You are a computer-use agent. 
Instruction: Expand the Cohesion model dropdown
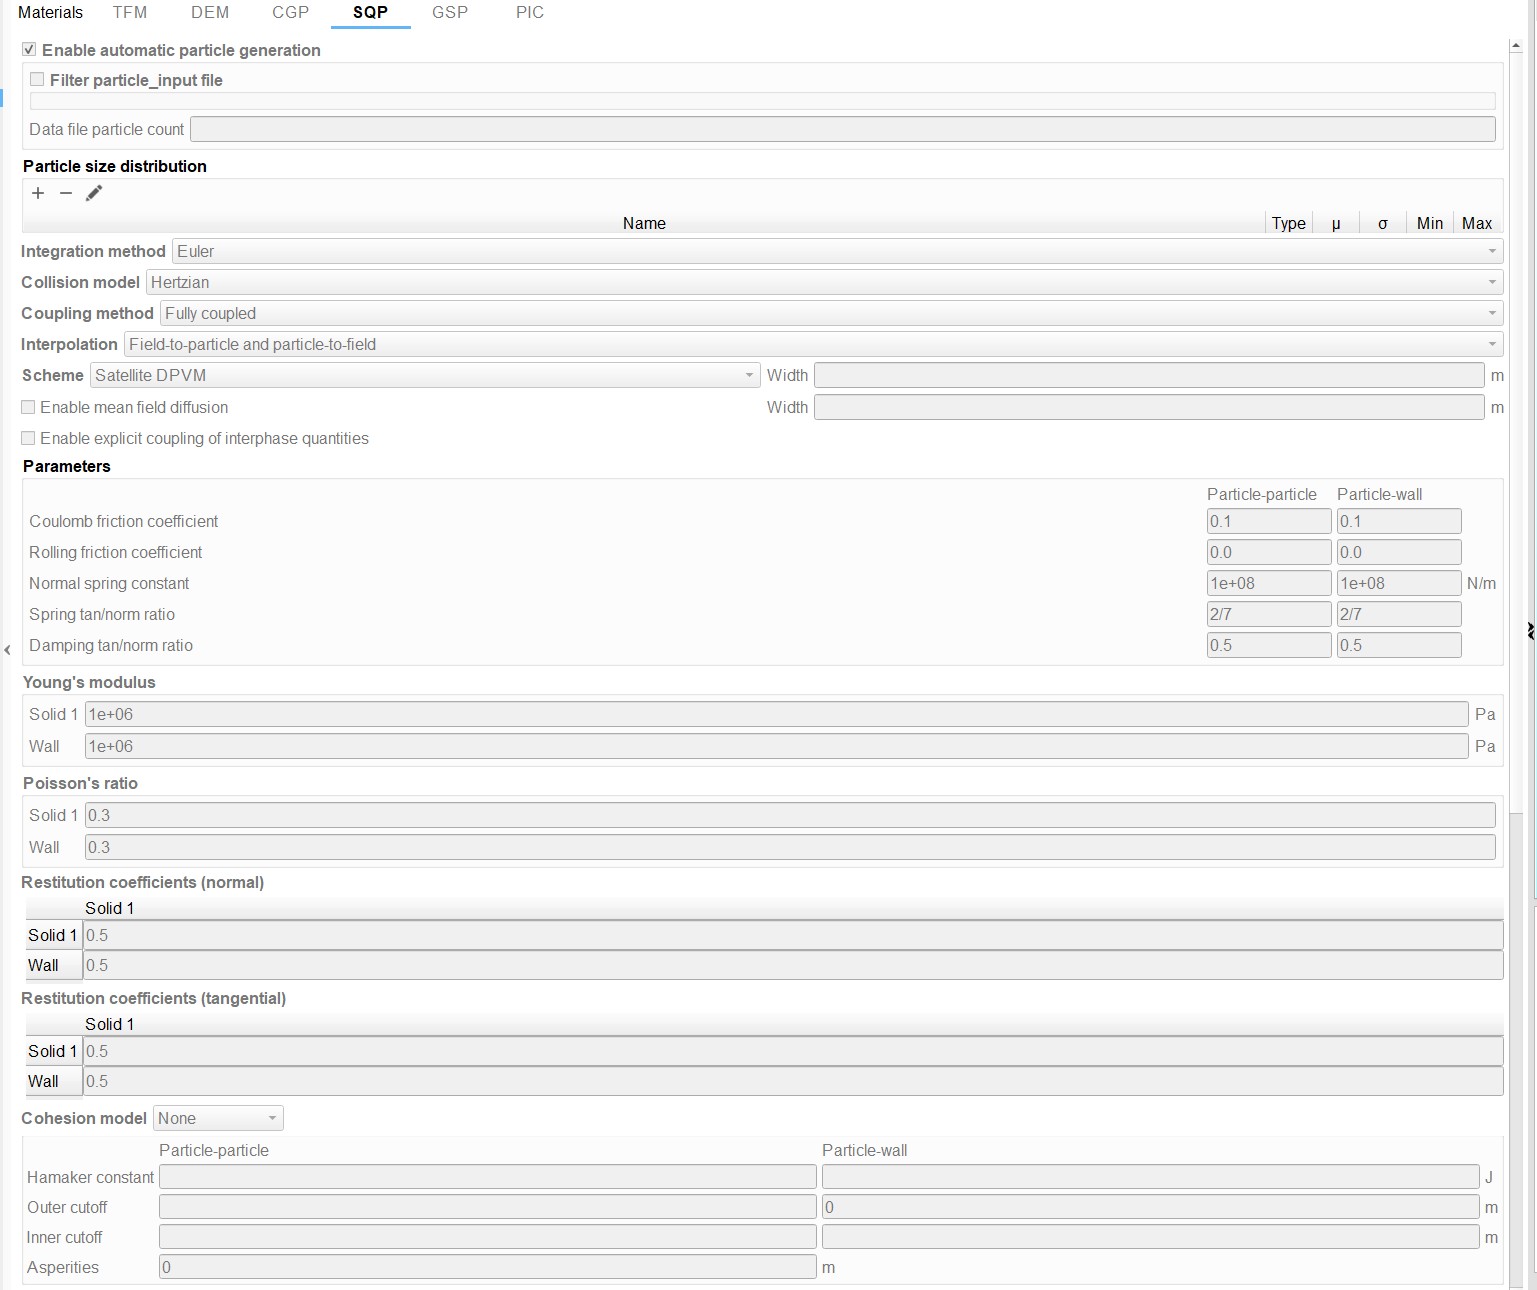point(218,1118)
